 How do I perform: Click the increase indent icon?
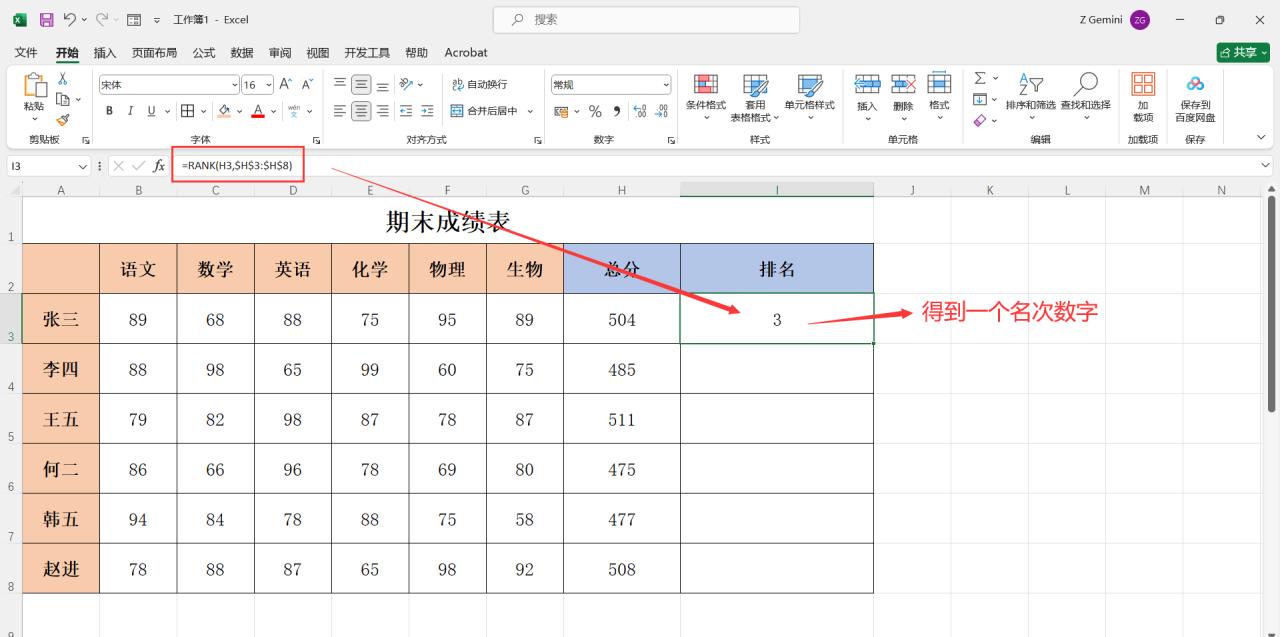(428, 111)
